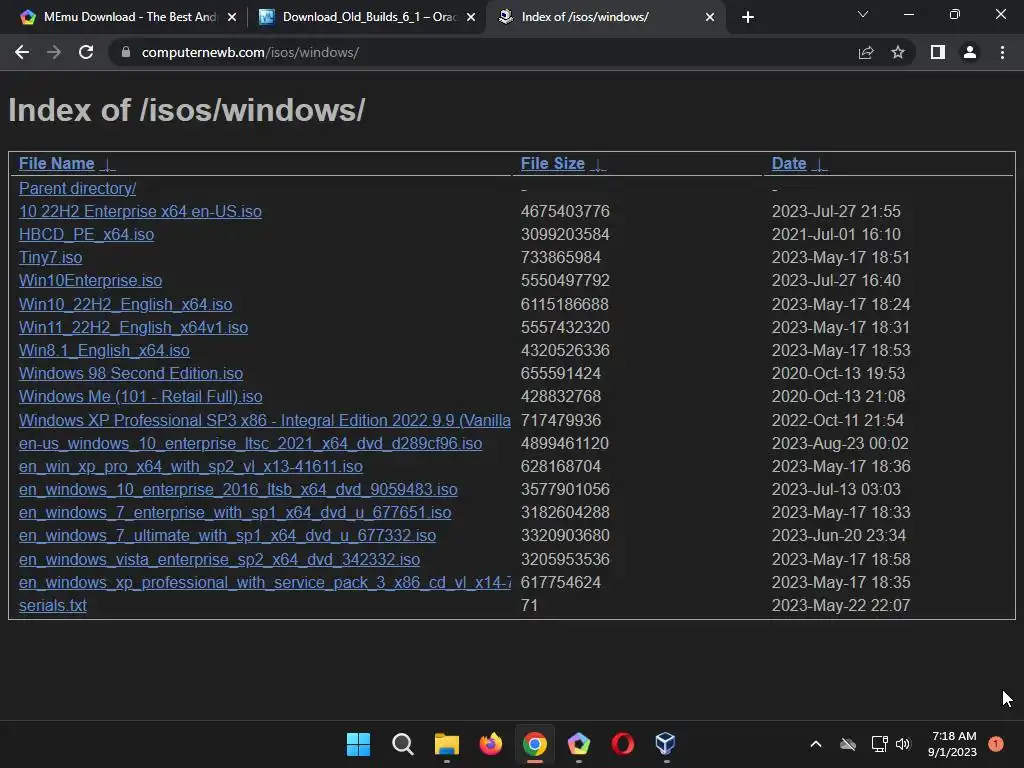This screenshot has width=1024, height=768.
Task: Download Windows Me (101 - Retail Full).iso
Action: (140, 396)
